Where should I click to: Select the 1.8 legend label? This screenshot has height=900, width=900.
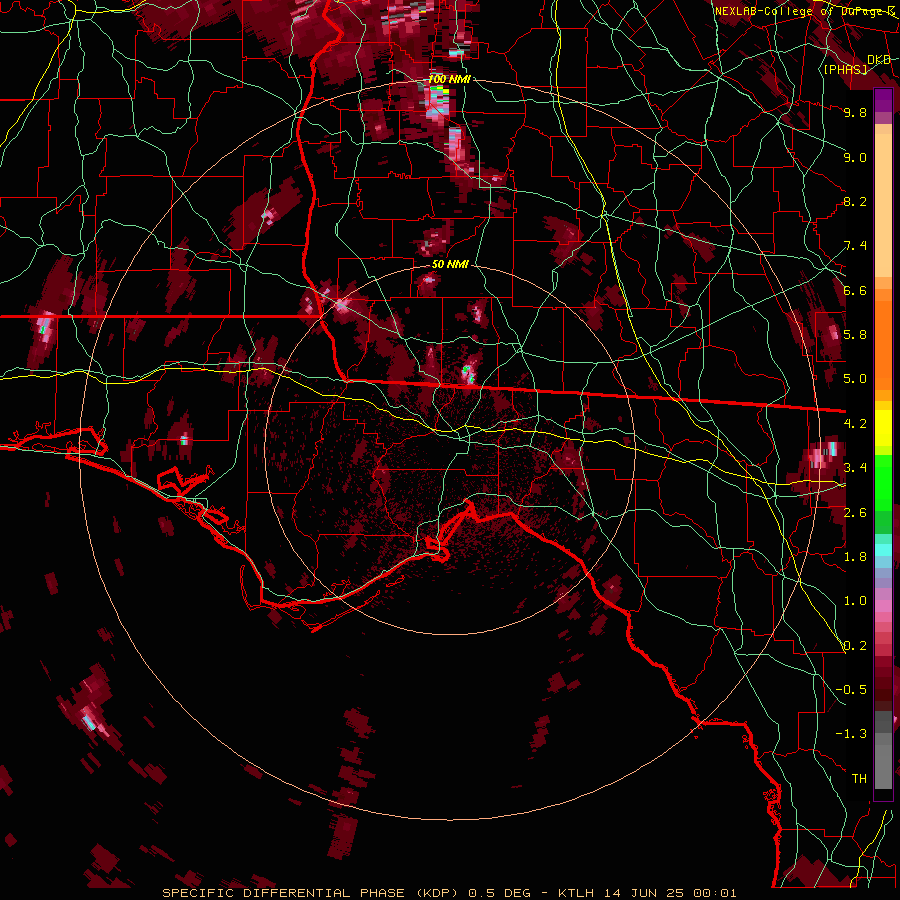pos(855,557)
